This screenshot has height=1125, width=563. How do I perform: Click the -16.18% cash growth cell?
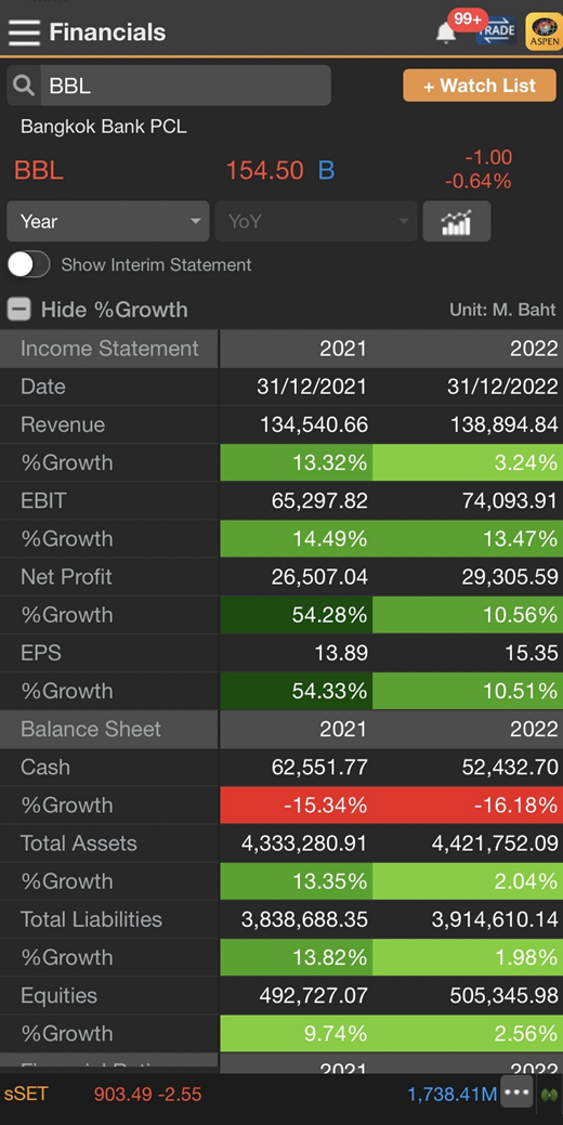pos(467,805)
